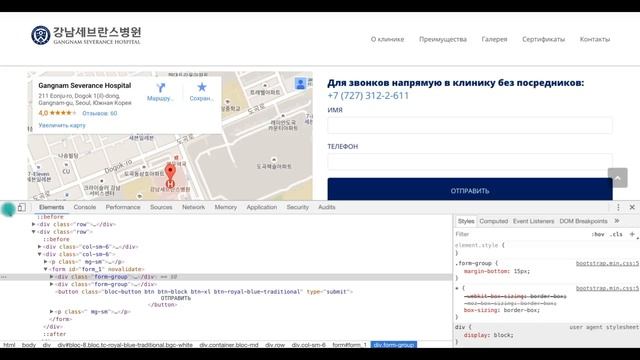Image resolution: width=640 pixels, height=360 pixels.
Task: Open the Performance tab
Action: click(x=123, y=207)
